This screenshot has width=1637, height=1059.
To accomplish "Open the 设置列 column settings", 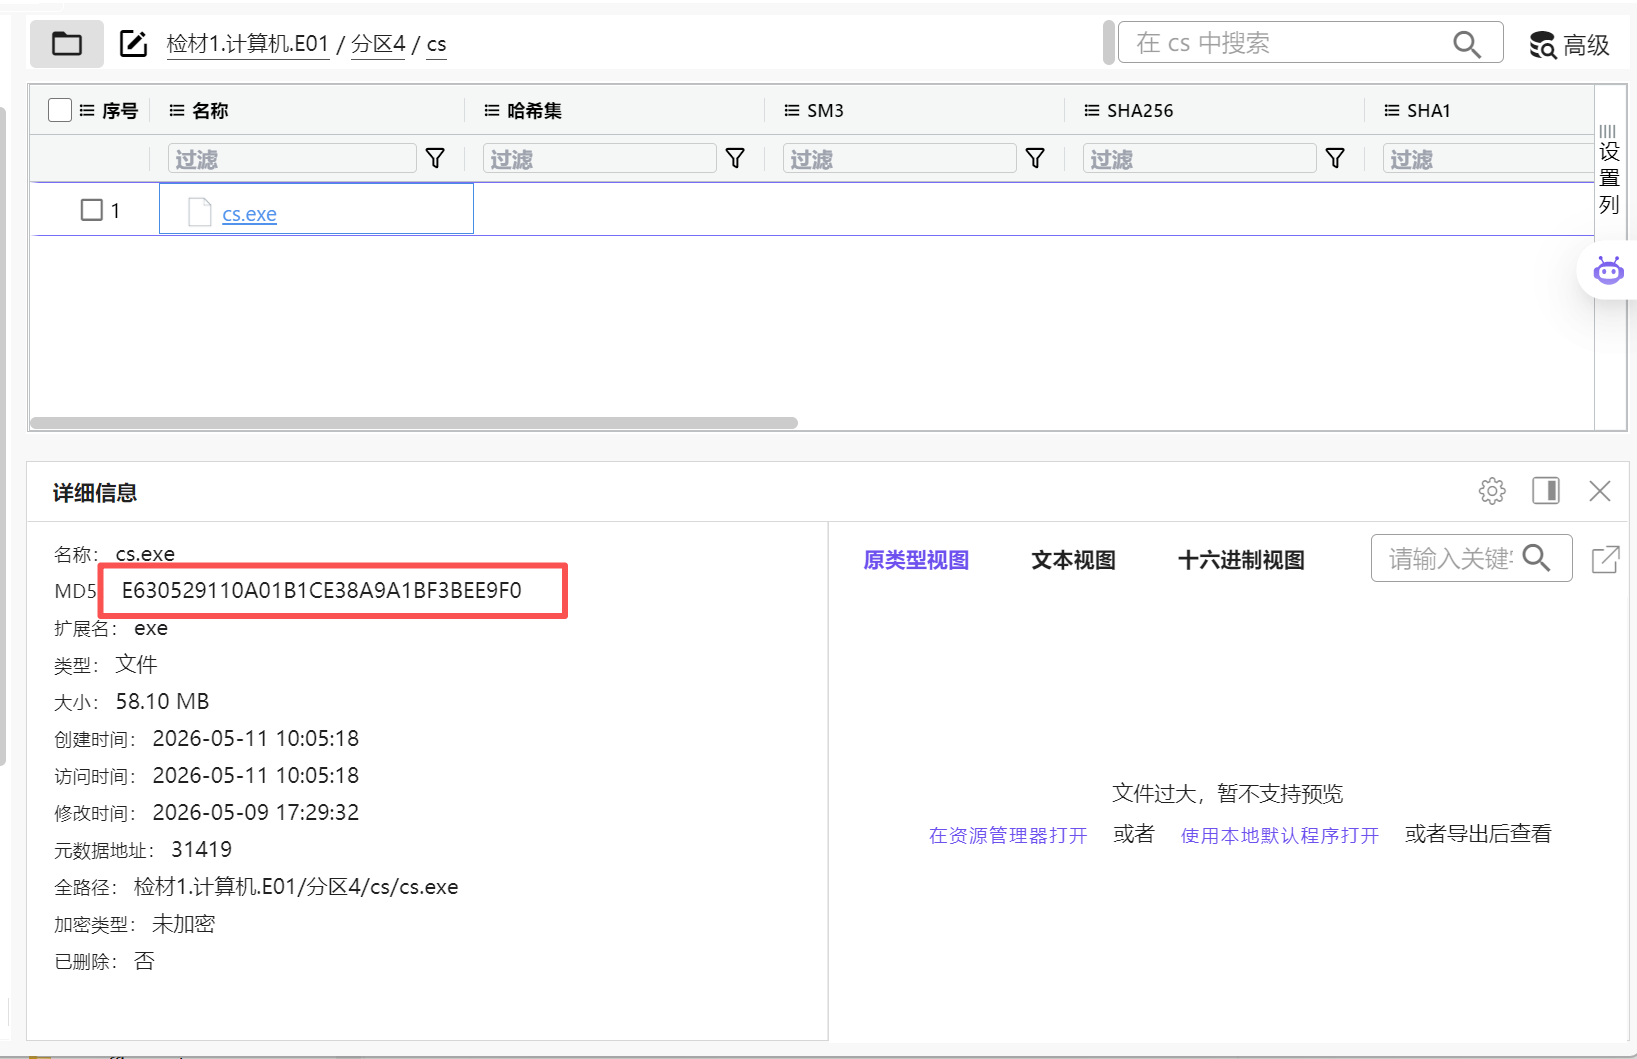I will click(x=1608, y=170).
